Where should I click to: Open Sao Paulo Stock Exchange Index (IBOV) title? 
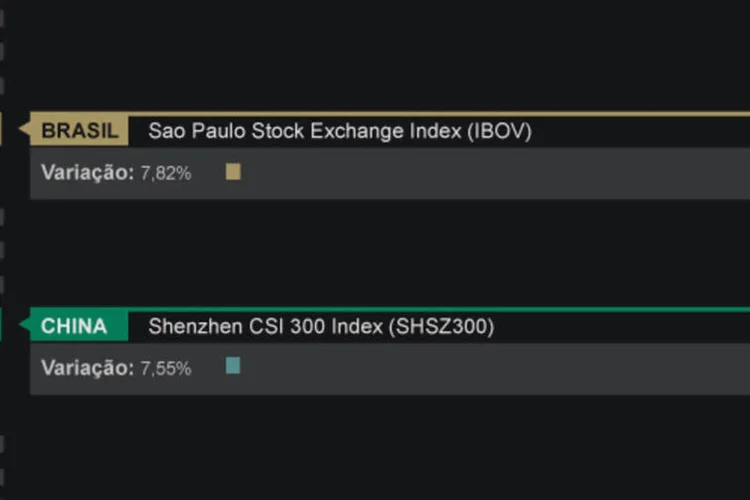pyautogui.click(x=340, y=131)
